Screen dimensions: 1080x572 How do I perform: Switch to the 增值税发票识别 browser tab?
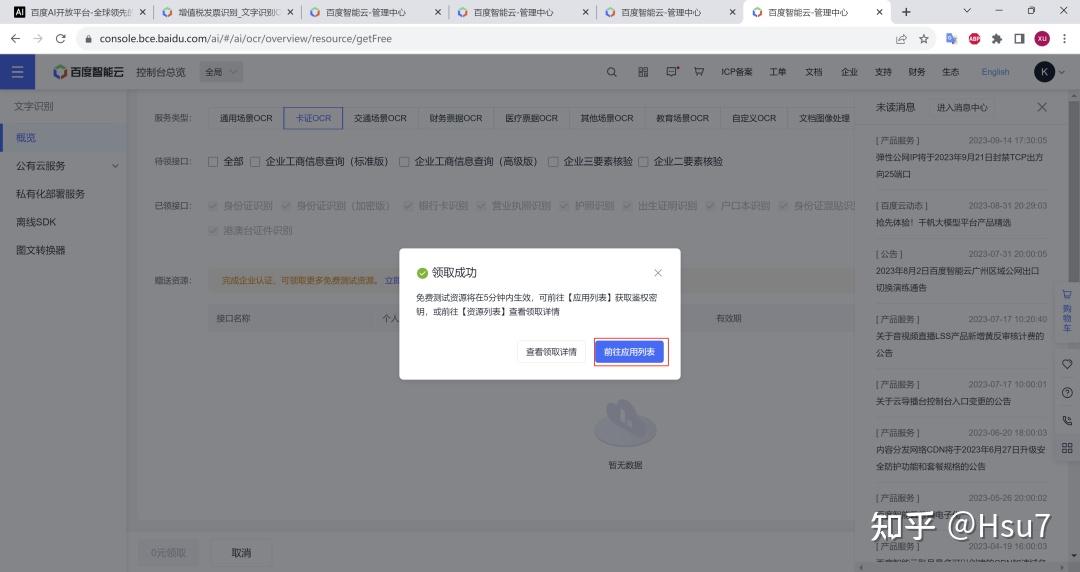pos(227,12)
